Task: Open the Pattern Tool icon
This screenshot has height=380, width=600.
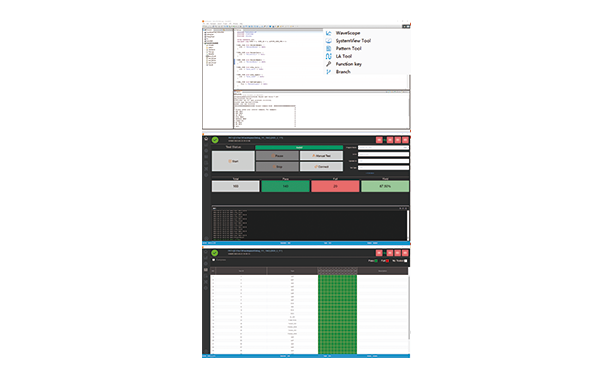Action: coord(328,49)
